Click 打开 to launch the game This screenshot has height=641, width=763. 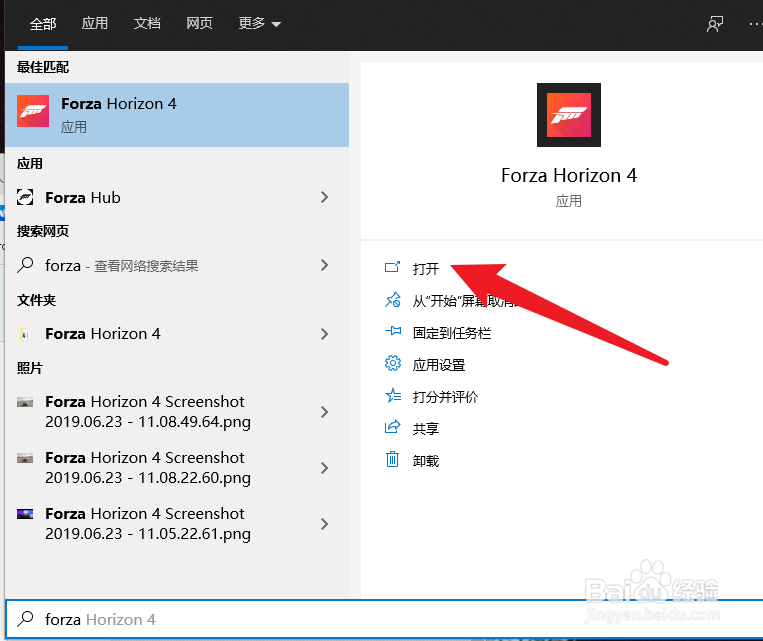[x=426, y=269]
